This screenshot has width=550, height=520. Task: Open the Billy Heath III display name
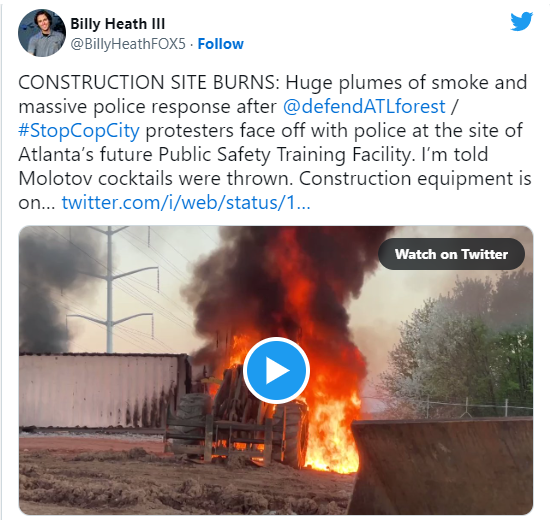[x=118, y=24]
